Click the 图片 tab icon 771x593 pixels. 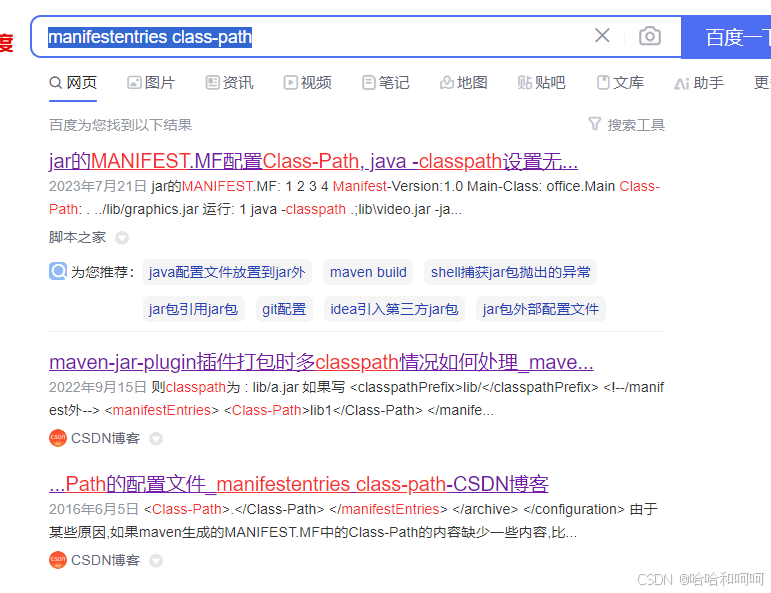134,83
